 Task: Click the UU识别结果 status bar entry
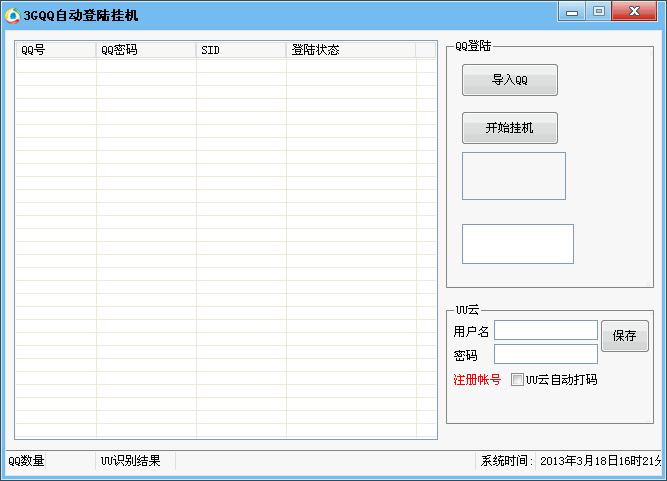click(x=130, y=461)
